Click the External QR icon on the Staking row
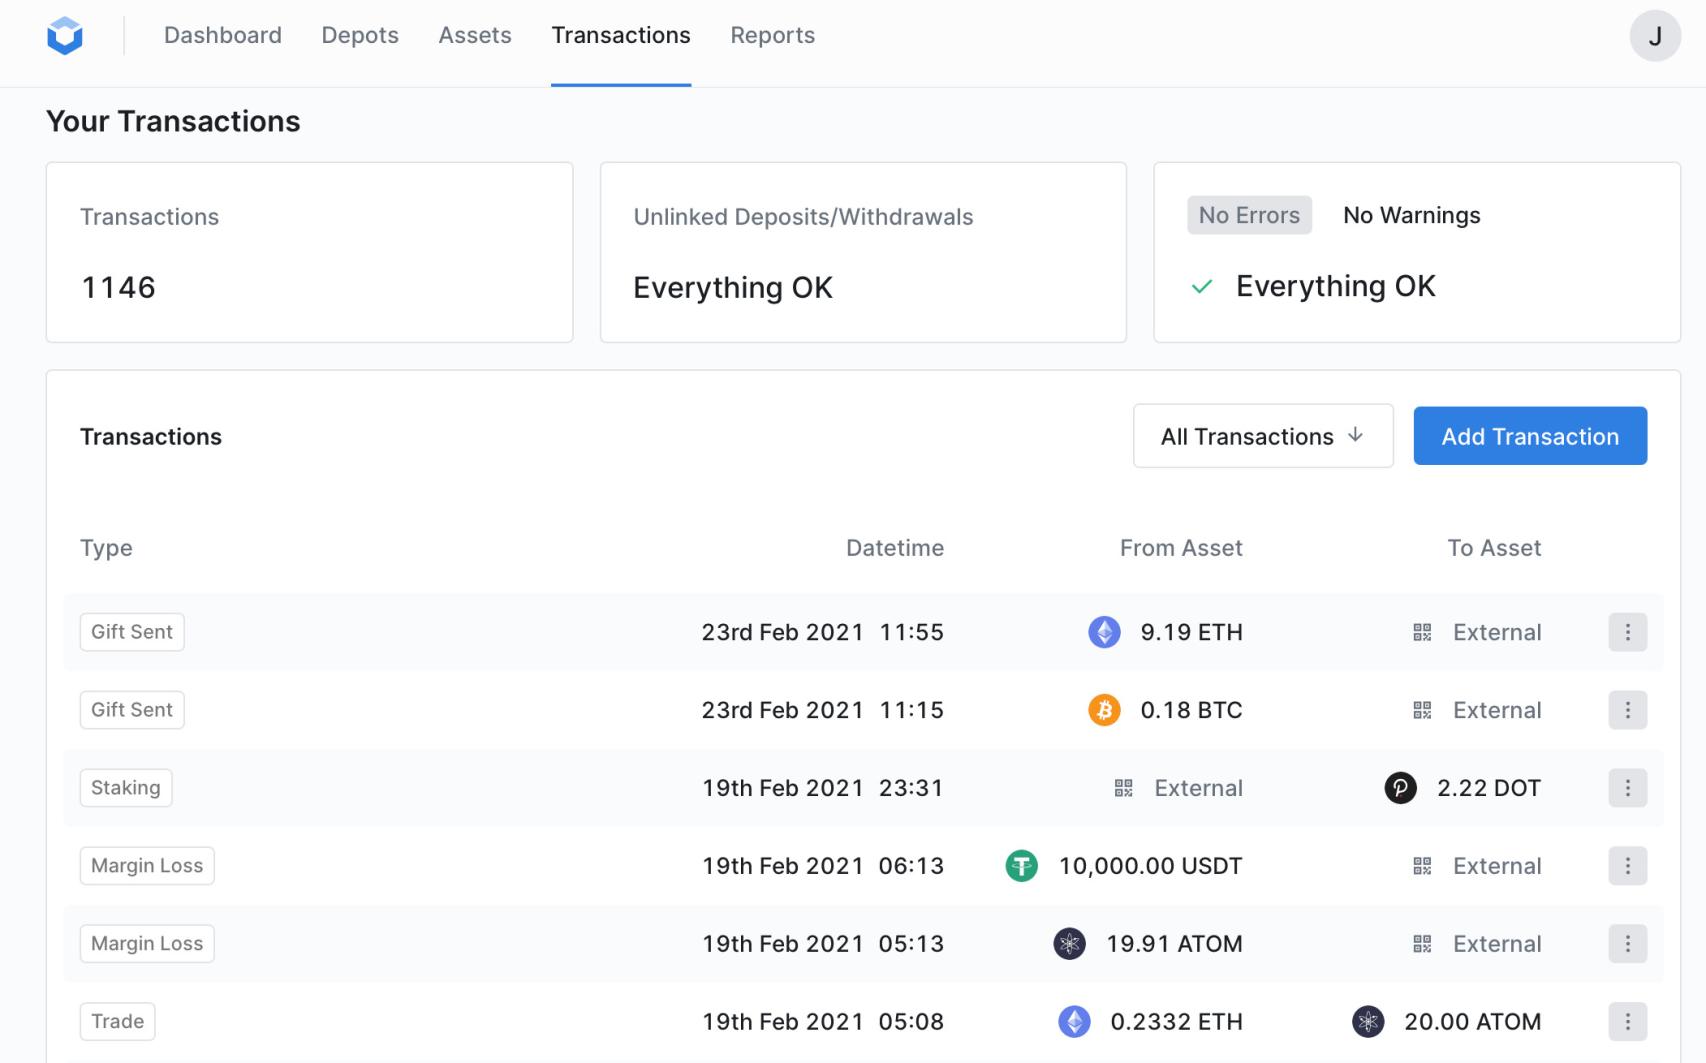1706x1063 pixels. tap(1125, 788)
